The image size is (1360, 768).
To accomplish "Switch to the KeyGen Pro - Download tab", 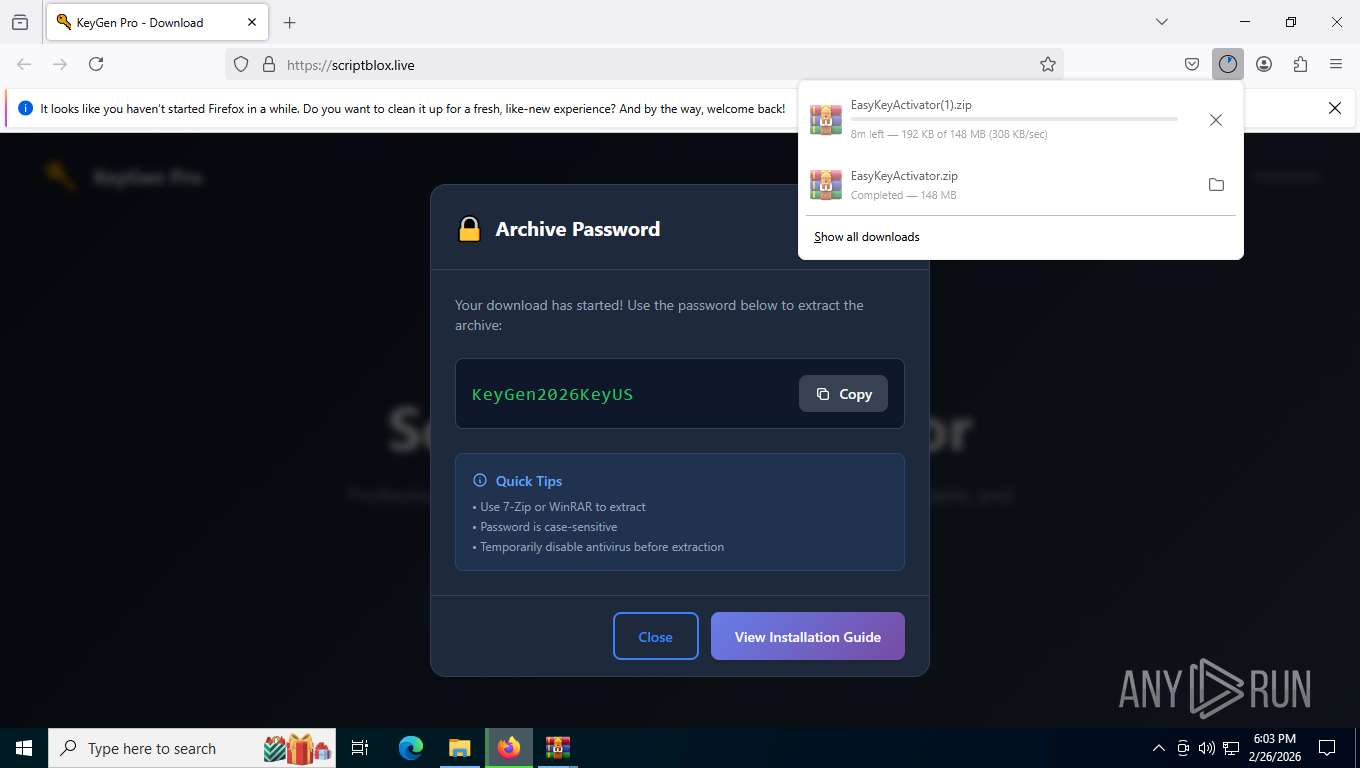I will (156, 22).
